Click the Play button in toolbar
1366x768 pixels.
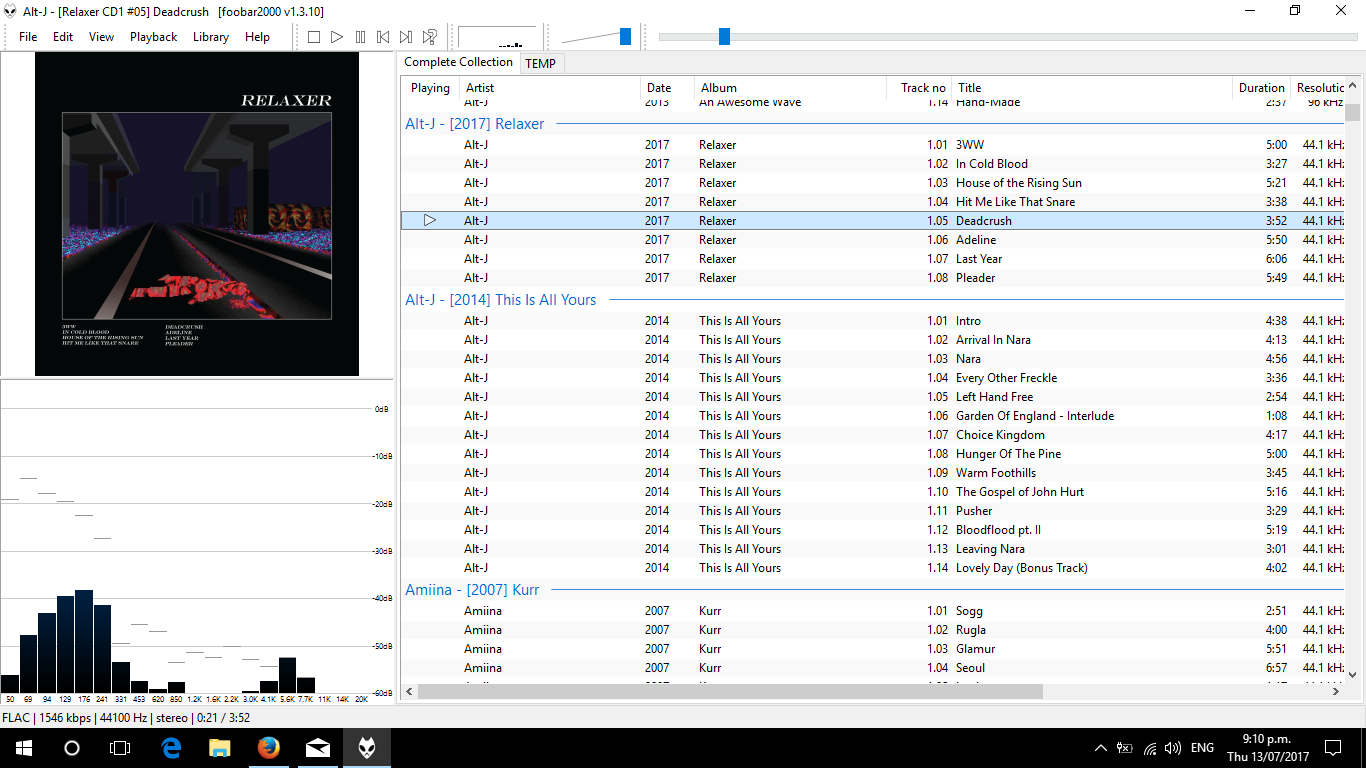337,37
